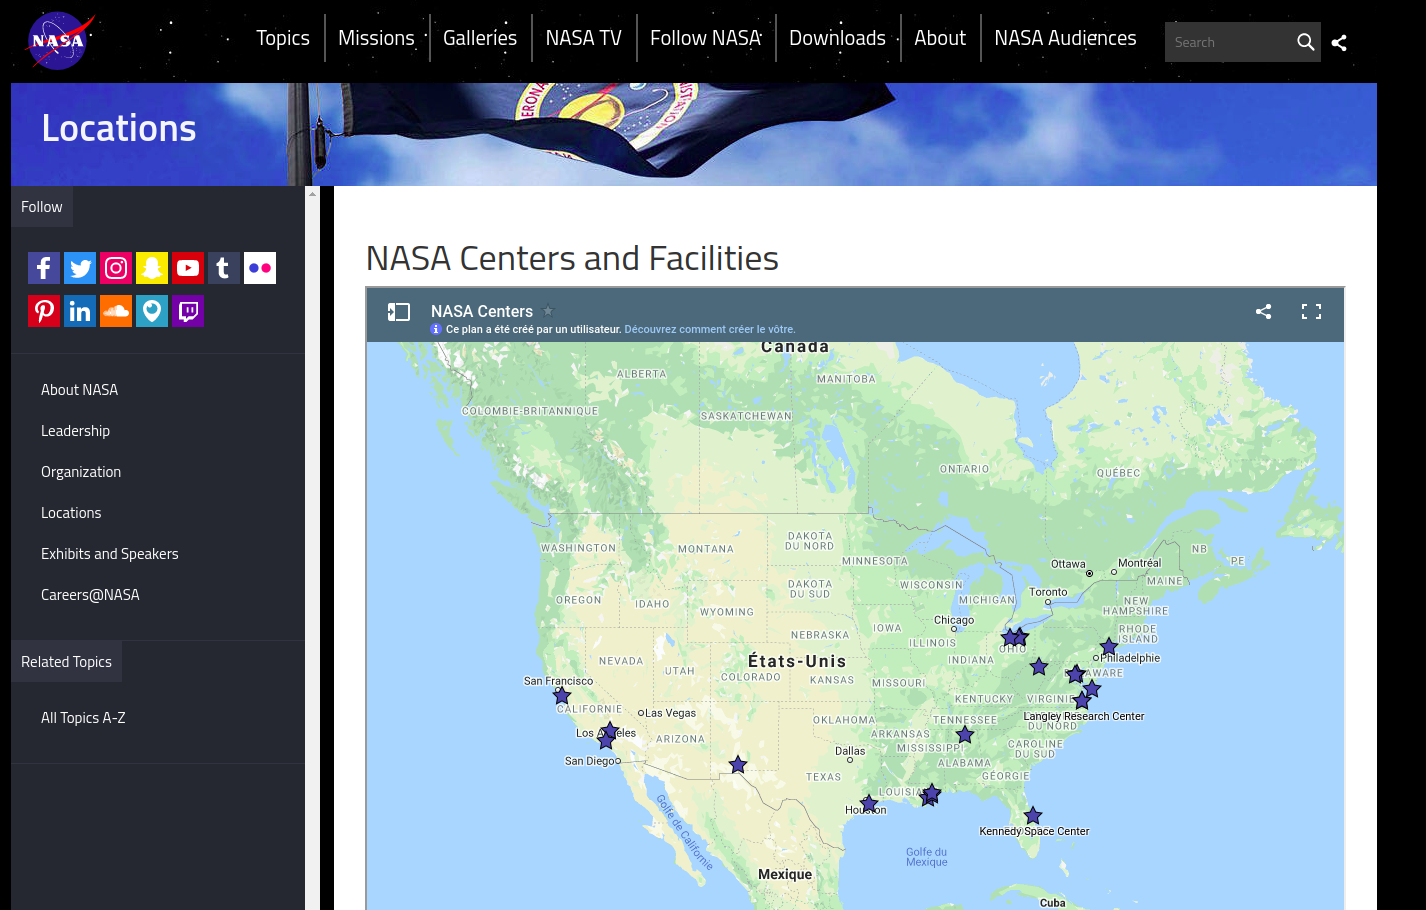
Task: Star the NASA Centers map
Action: point(548,311)
